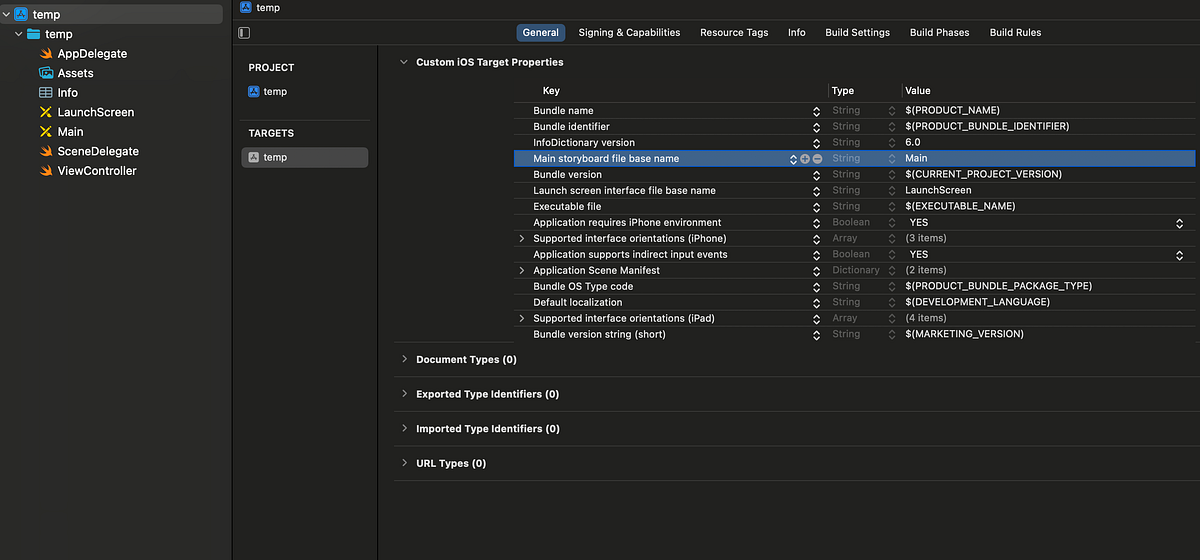Image resolution: width=1200 pixels, height=560 pixels.
Task: Toggle YES value for indirect input events
Action: (x=1179, y=255)
